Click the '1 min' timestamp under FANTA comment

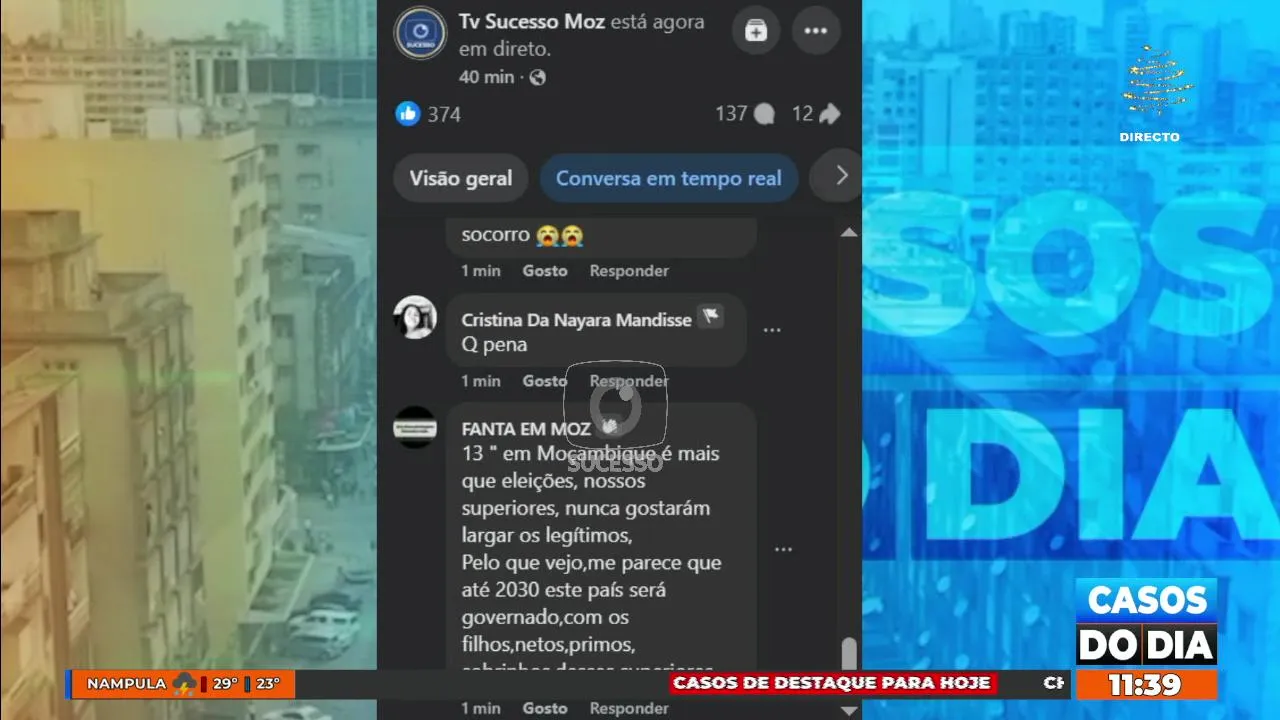click(x=481, y=708)
